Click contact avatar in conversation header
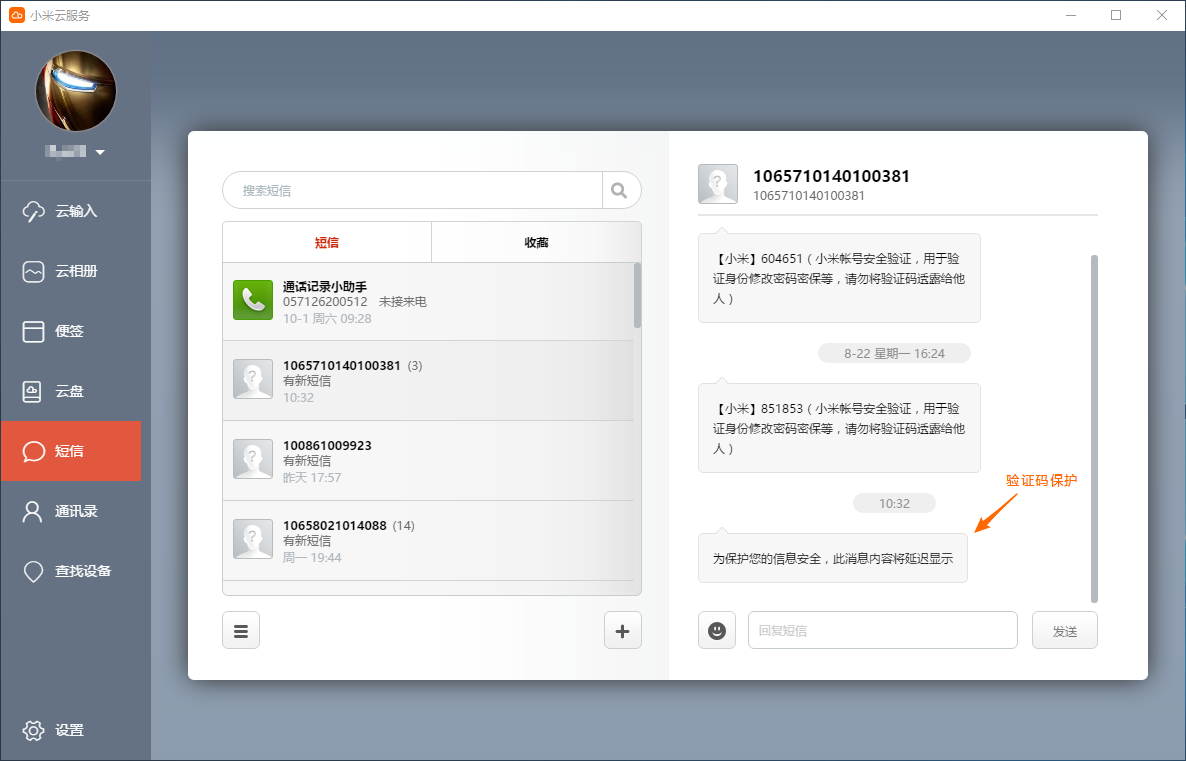The width and height of the screenshot is (1186, 761). point(718,184)
